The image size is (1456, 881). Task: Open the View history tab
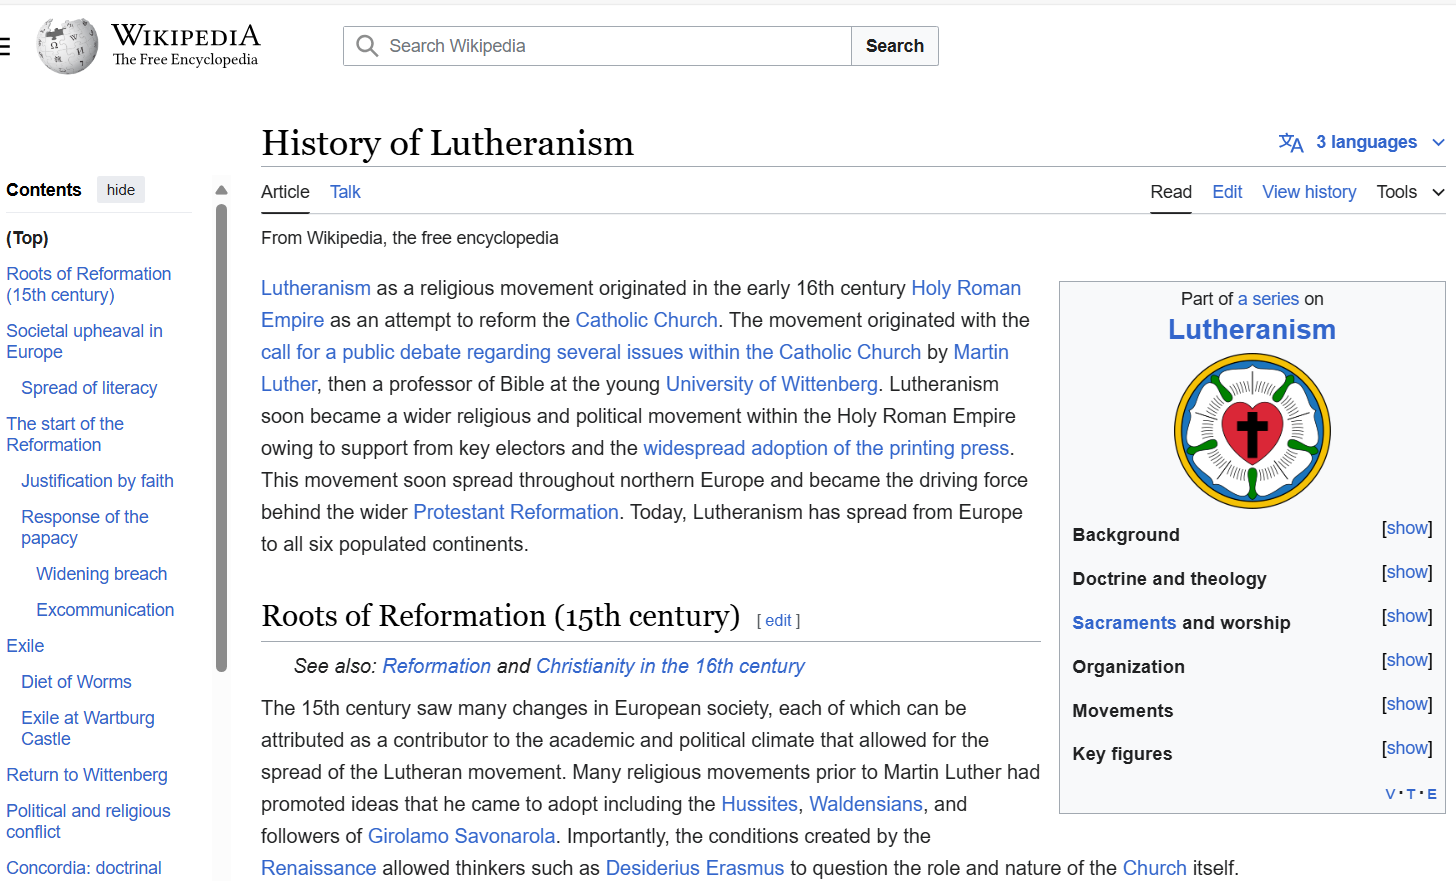(1309, 192)
